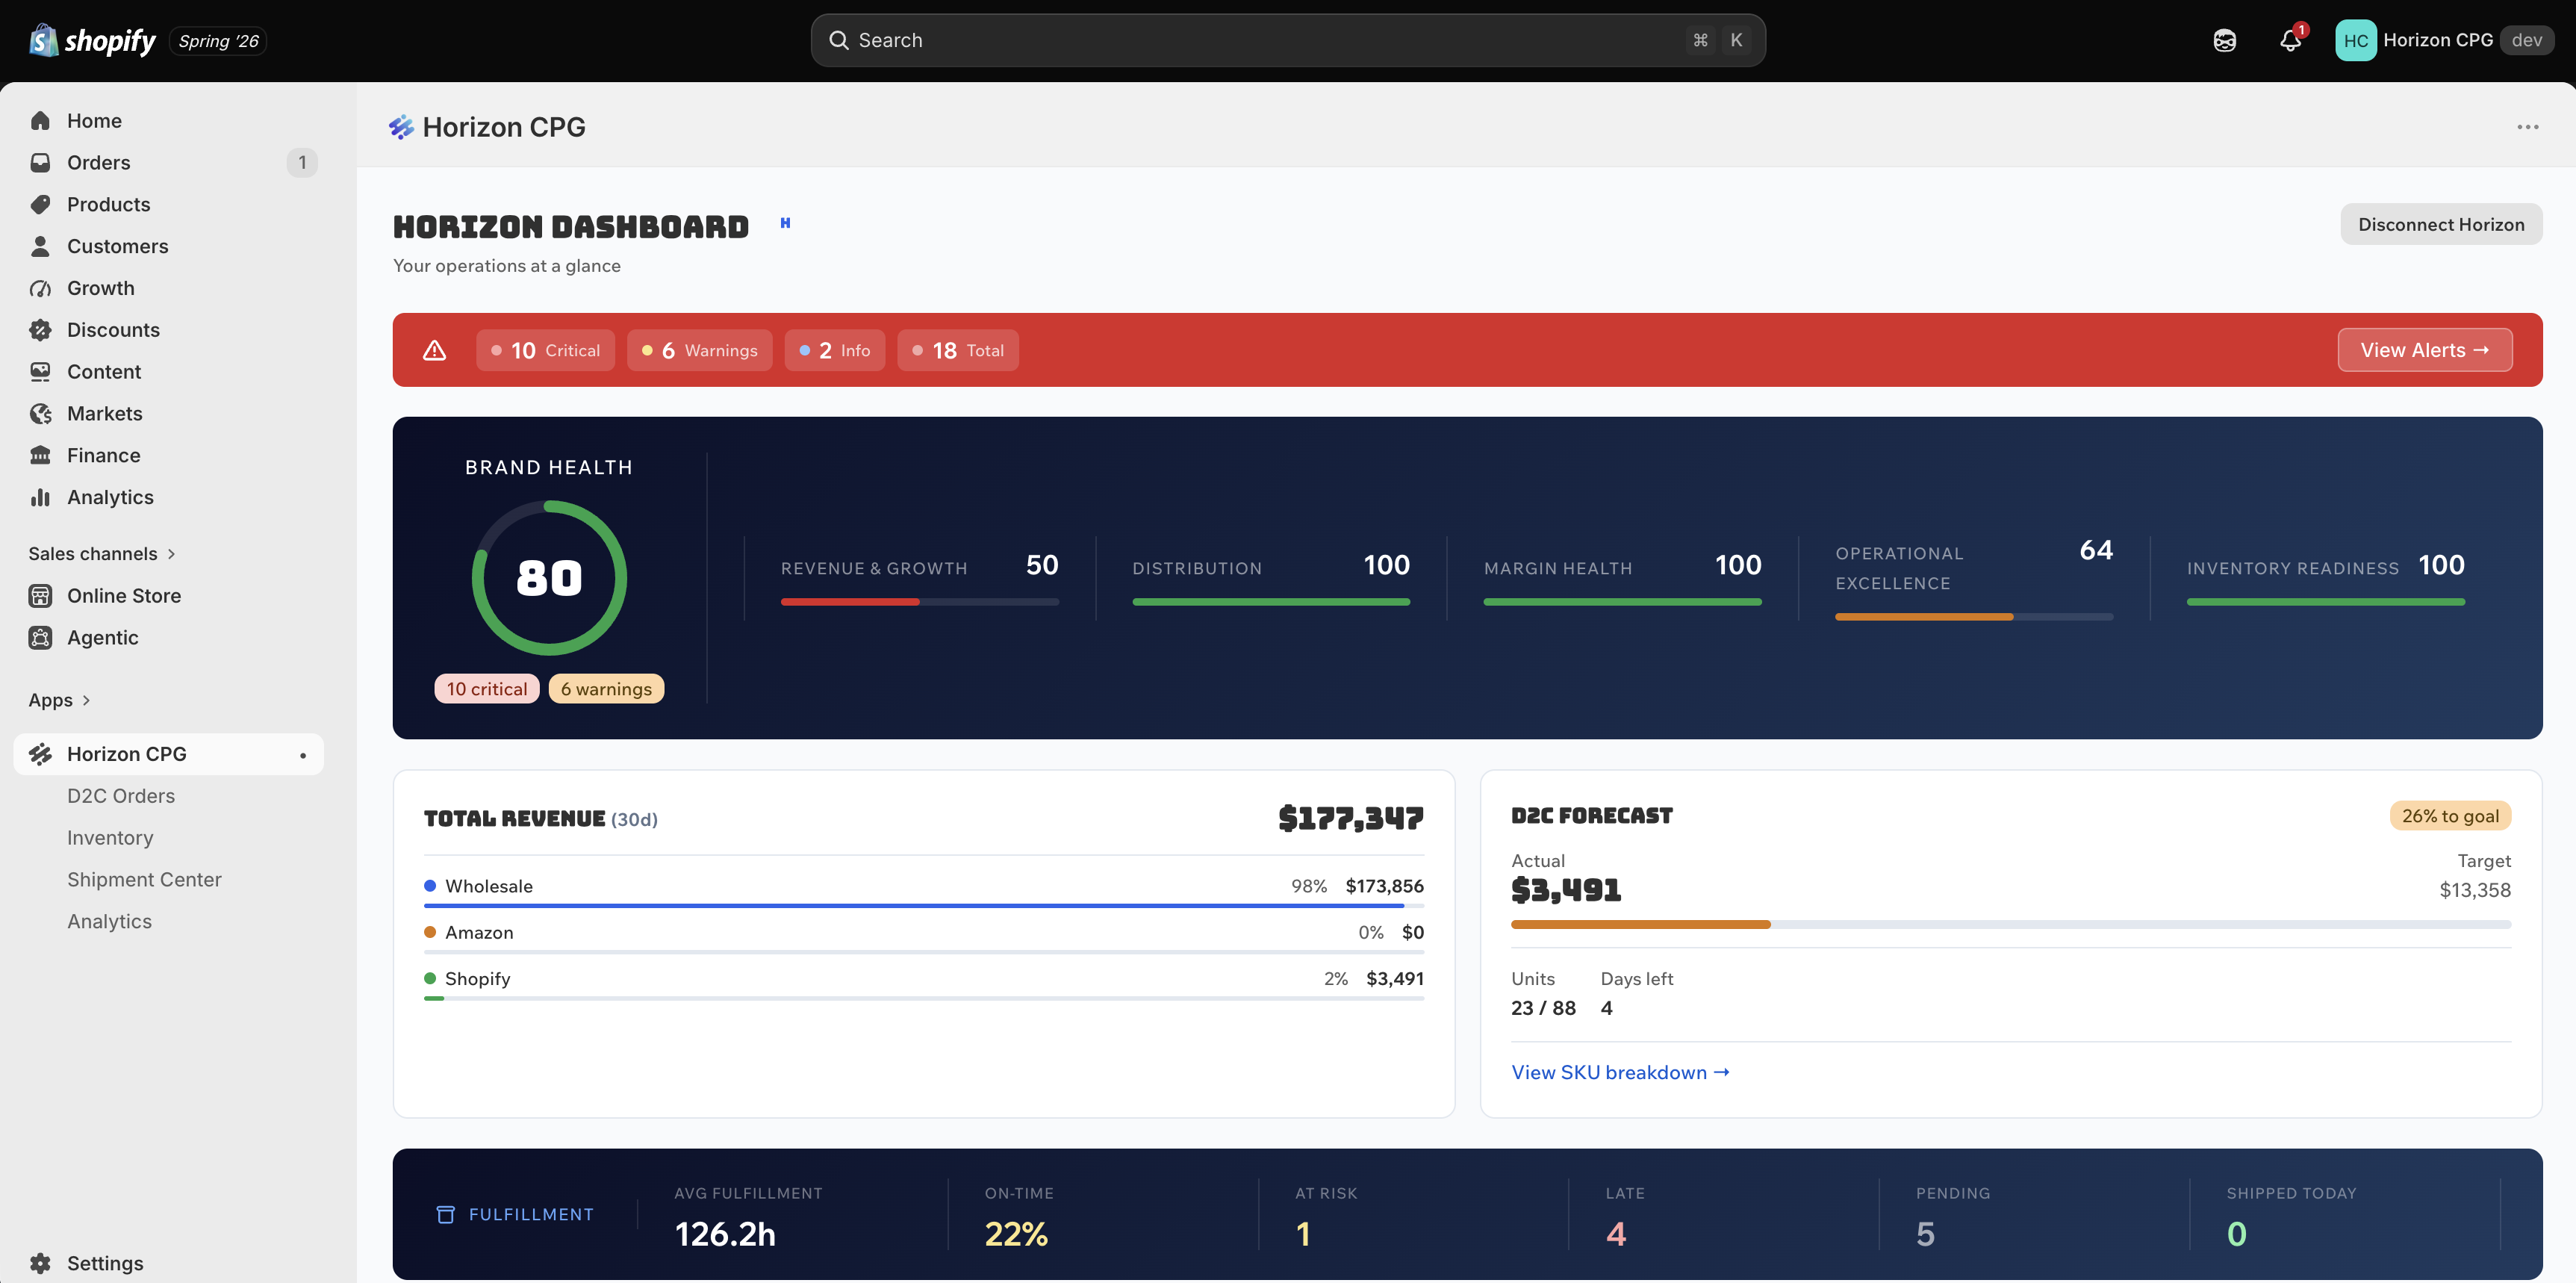Viewport: 2576px width, 1283px height.
Task: Click the 126.2h avg fulfillment value
Action: (725, 1234)
